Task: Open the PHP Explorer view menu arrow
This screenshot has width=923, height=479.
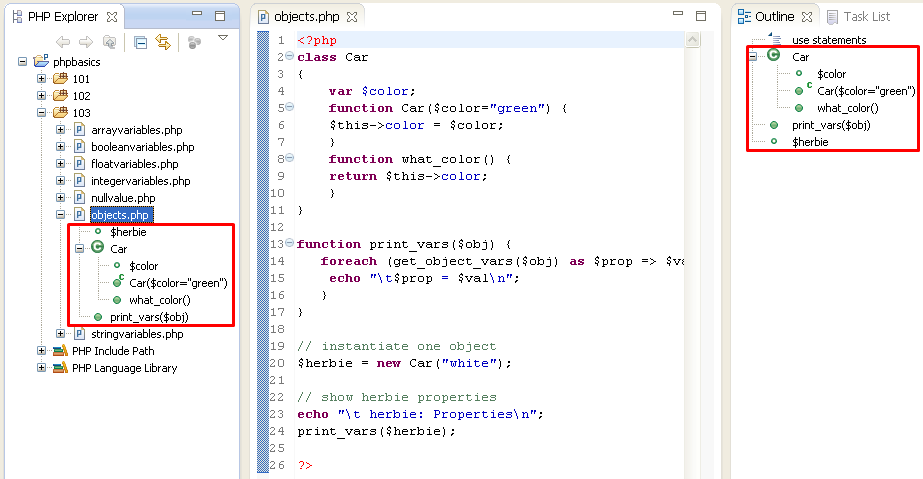Action: click(x=223, y=38)
